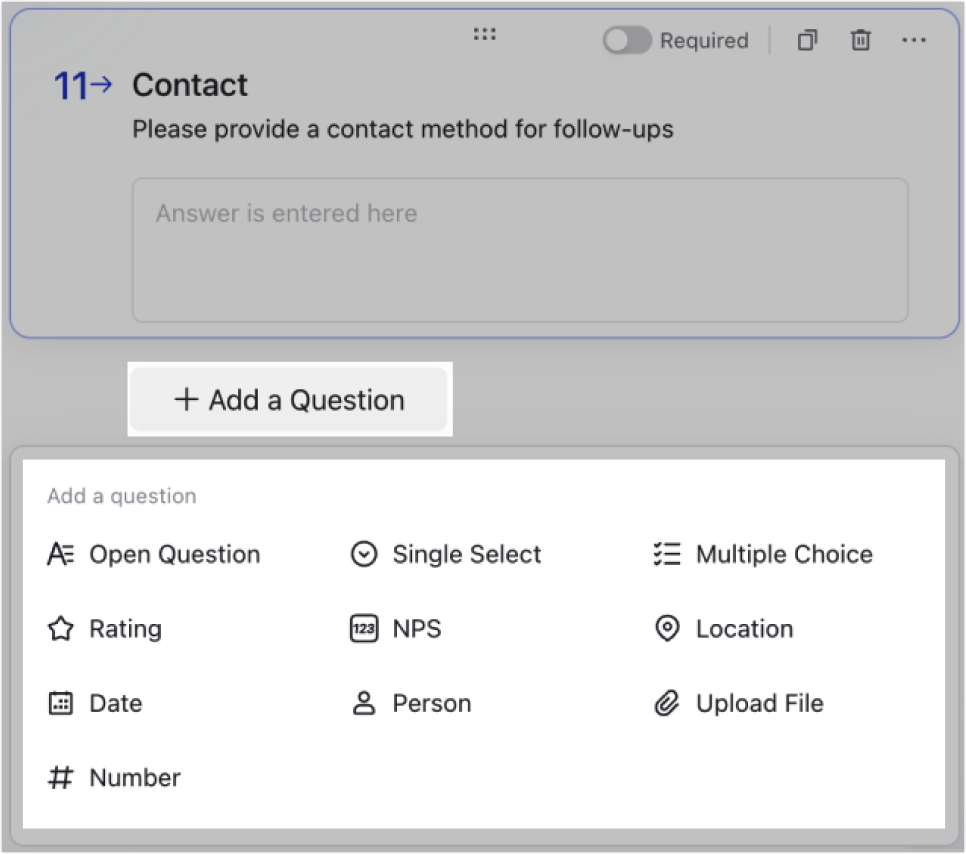Click the Contact question title
The image size is (966, 854).
[x=190, y=85]
